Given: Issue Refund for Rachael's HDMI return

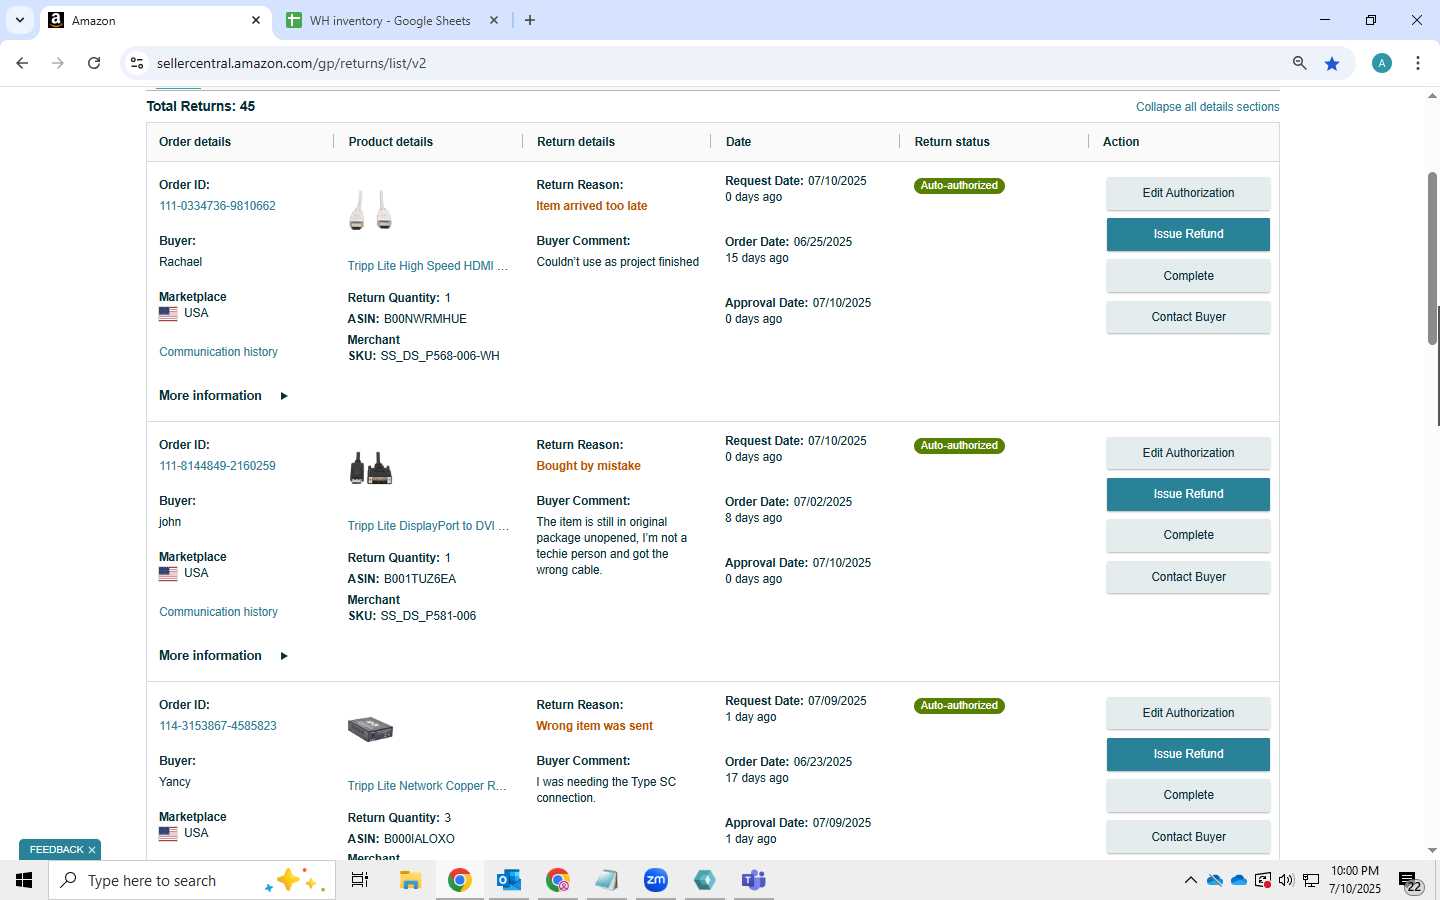Looking at the screenshot, I should [x=1188, y=234].
